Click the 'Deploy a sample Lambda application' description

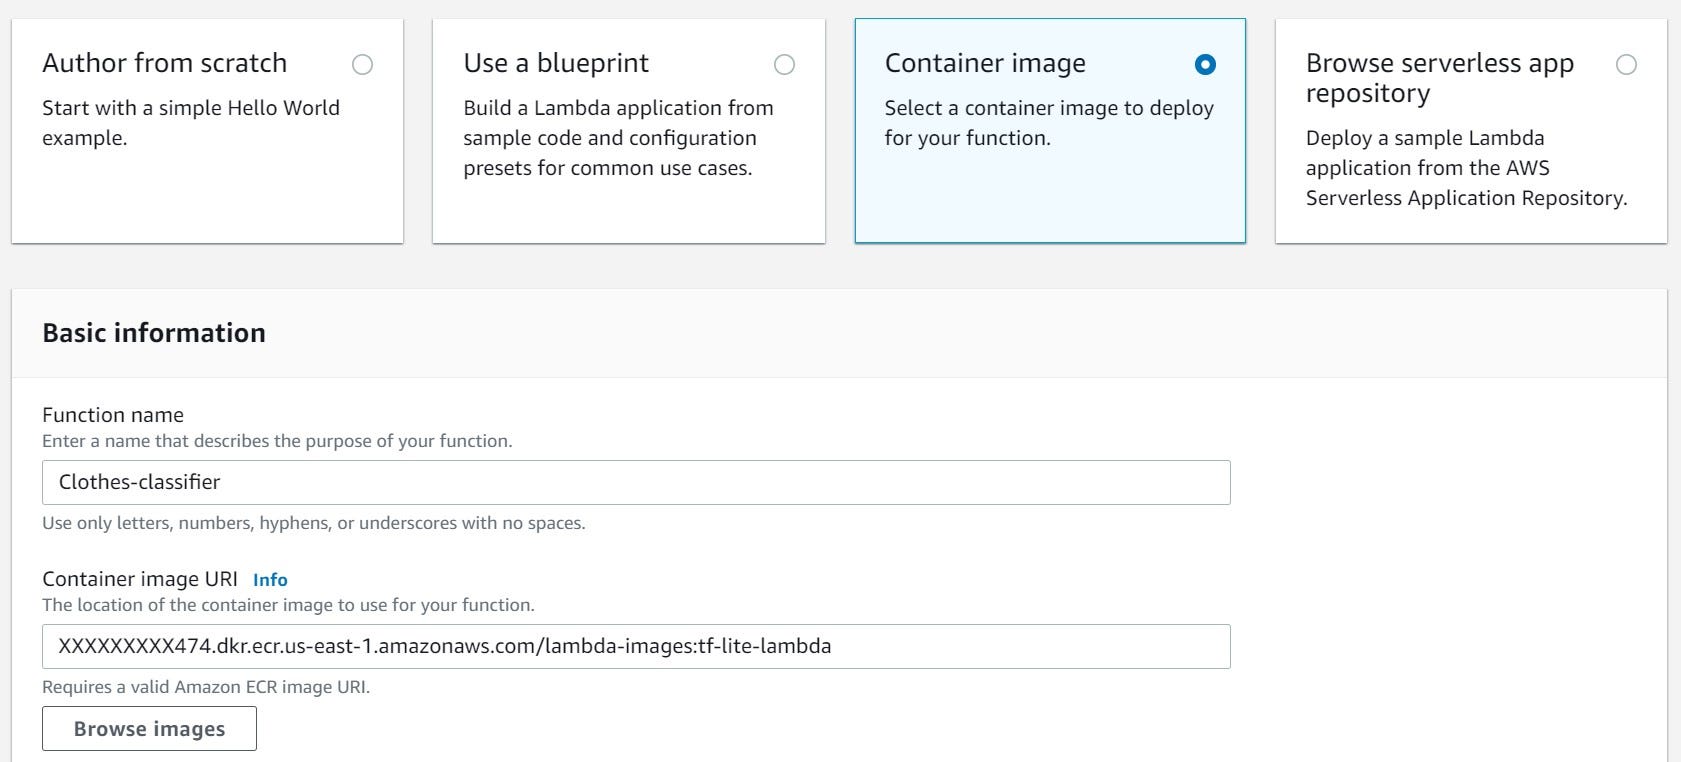pos(1466,168)
